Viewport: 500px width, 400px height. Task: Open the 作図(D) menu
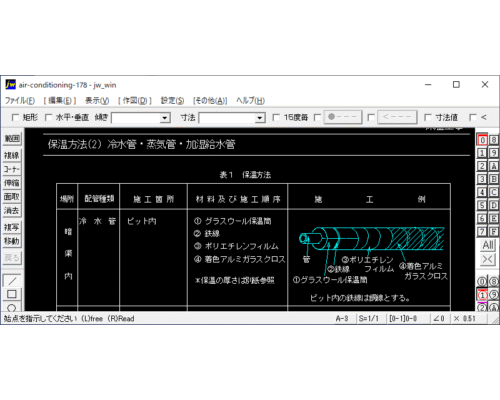pos(135,100)
